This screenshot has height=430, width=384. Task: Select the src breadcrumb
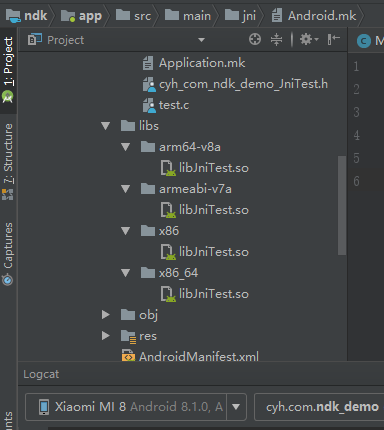(x=133, y=16)
